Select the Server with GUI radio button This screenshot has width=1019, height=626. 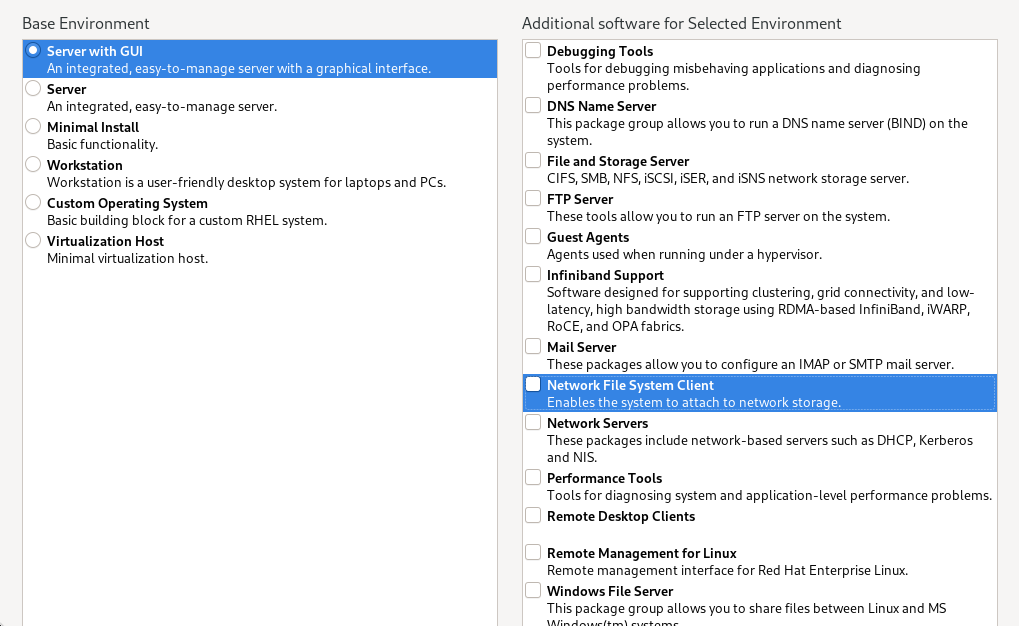click(x=33, y=50)
